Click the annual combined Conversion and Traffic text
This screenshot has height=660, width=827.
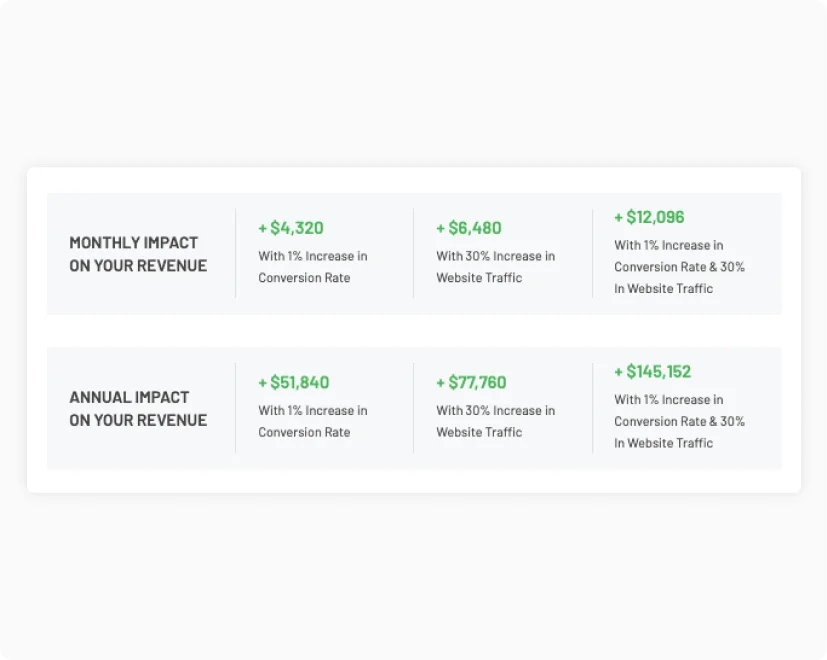click(x=678, y=421)
